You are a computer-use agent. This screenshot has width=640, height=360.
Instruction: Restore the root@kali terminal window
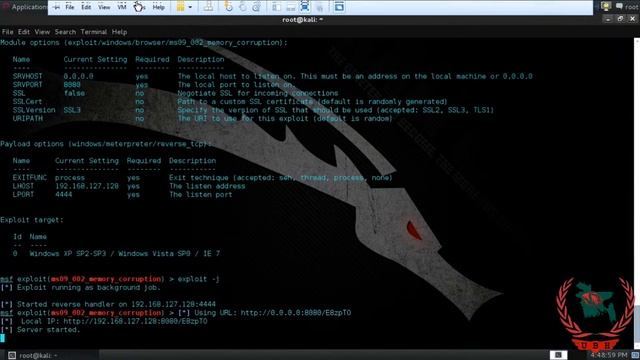pyautogui.click(x=620, y=19)
